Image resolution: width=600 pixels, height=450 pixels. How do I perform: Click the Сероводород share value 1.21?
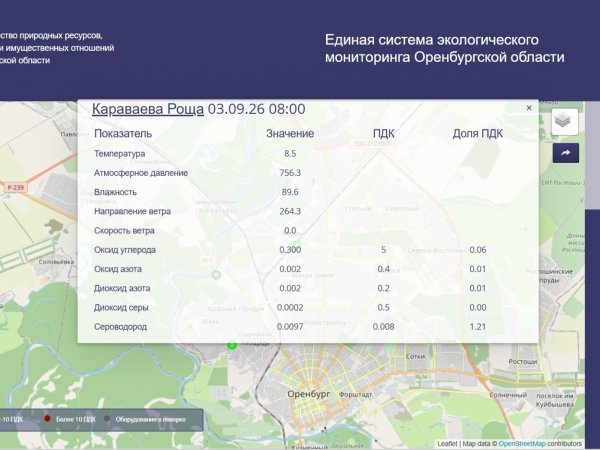point(478,327)
